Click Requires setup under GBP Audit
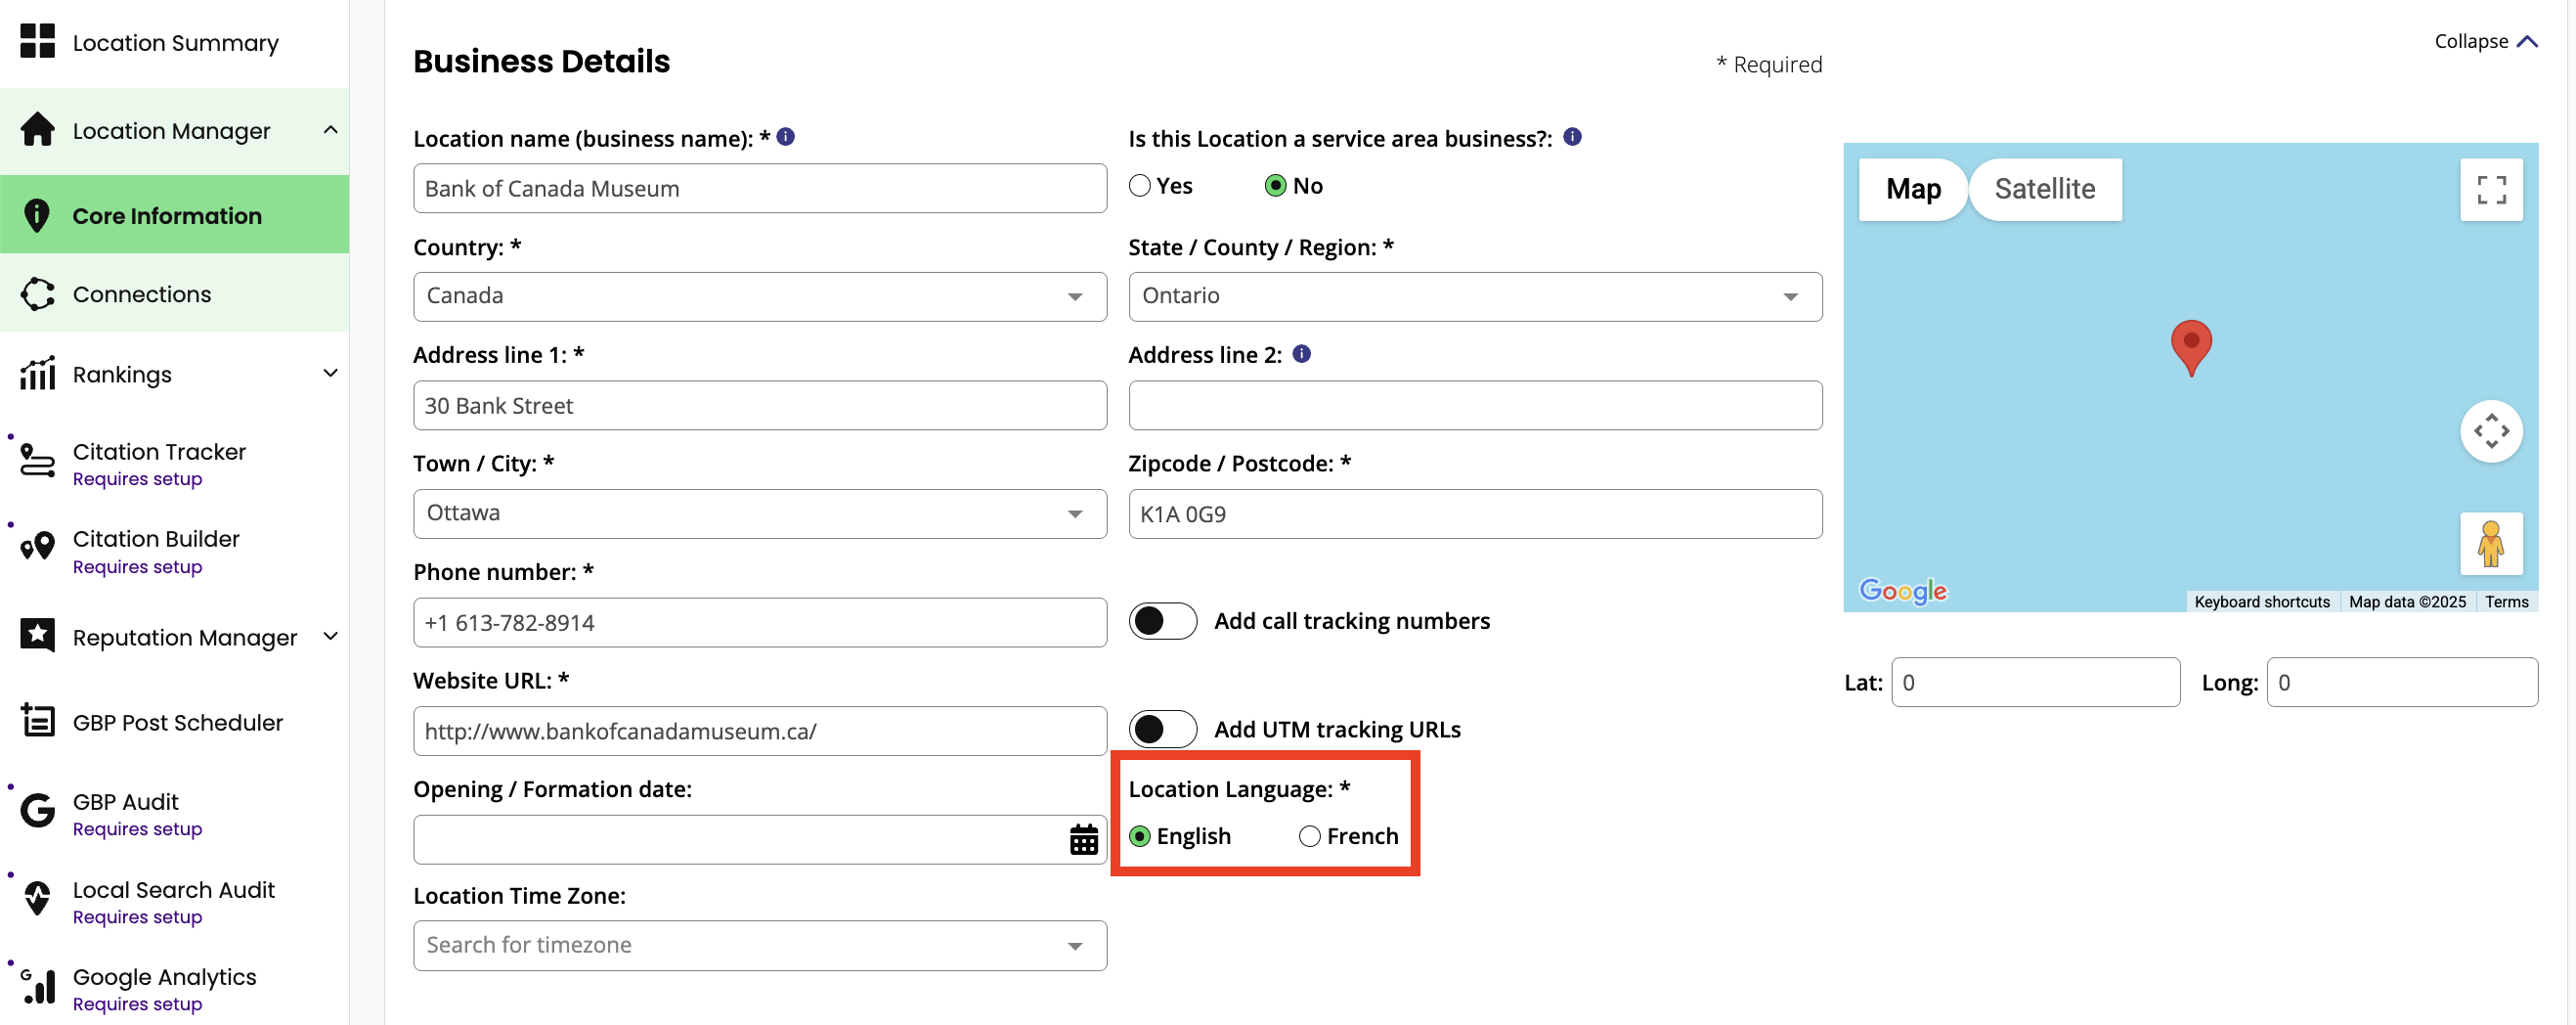Screen dimensions: 2576x1025 tap(137, 829)
